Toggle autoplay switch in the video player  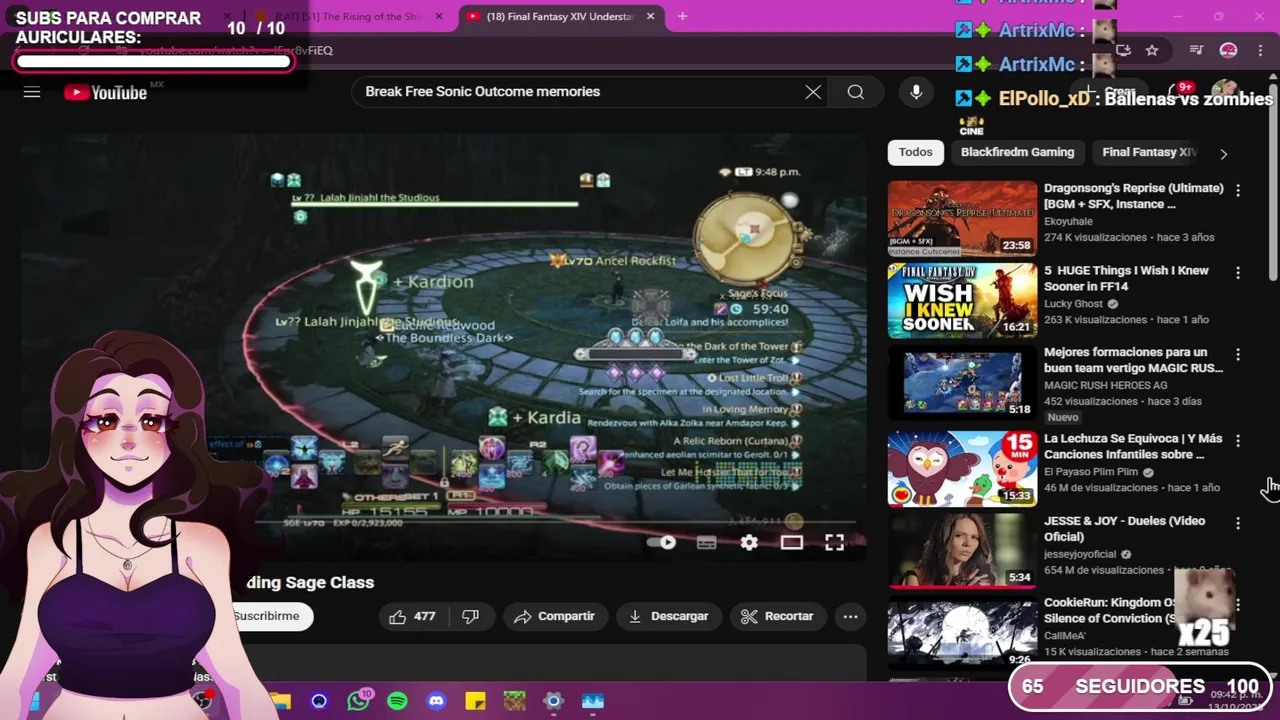point(662,542)
